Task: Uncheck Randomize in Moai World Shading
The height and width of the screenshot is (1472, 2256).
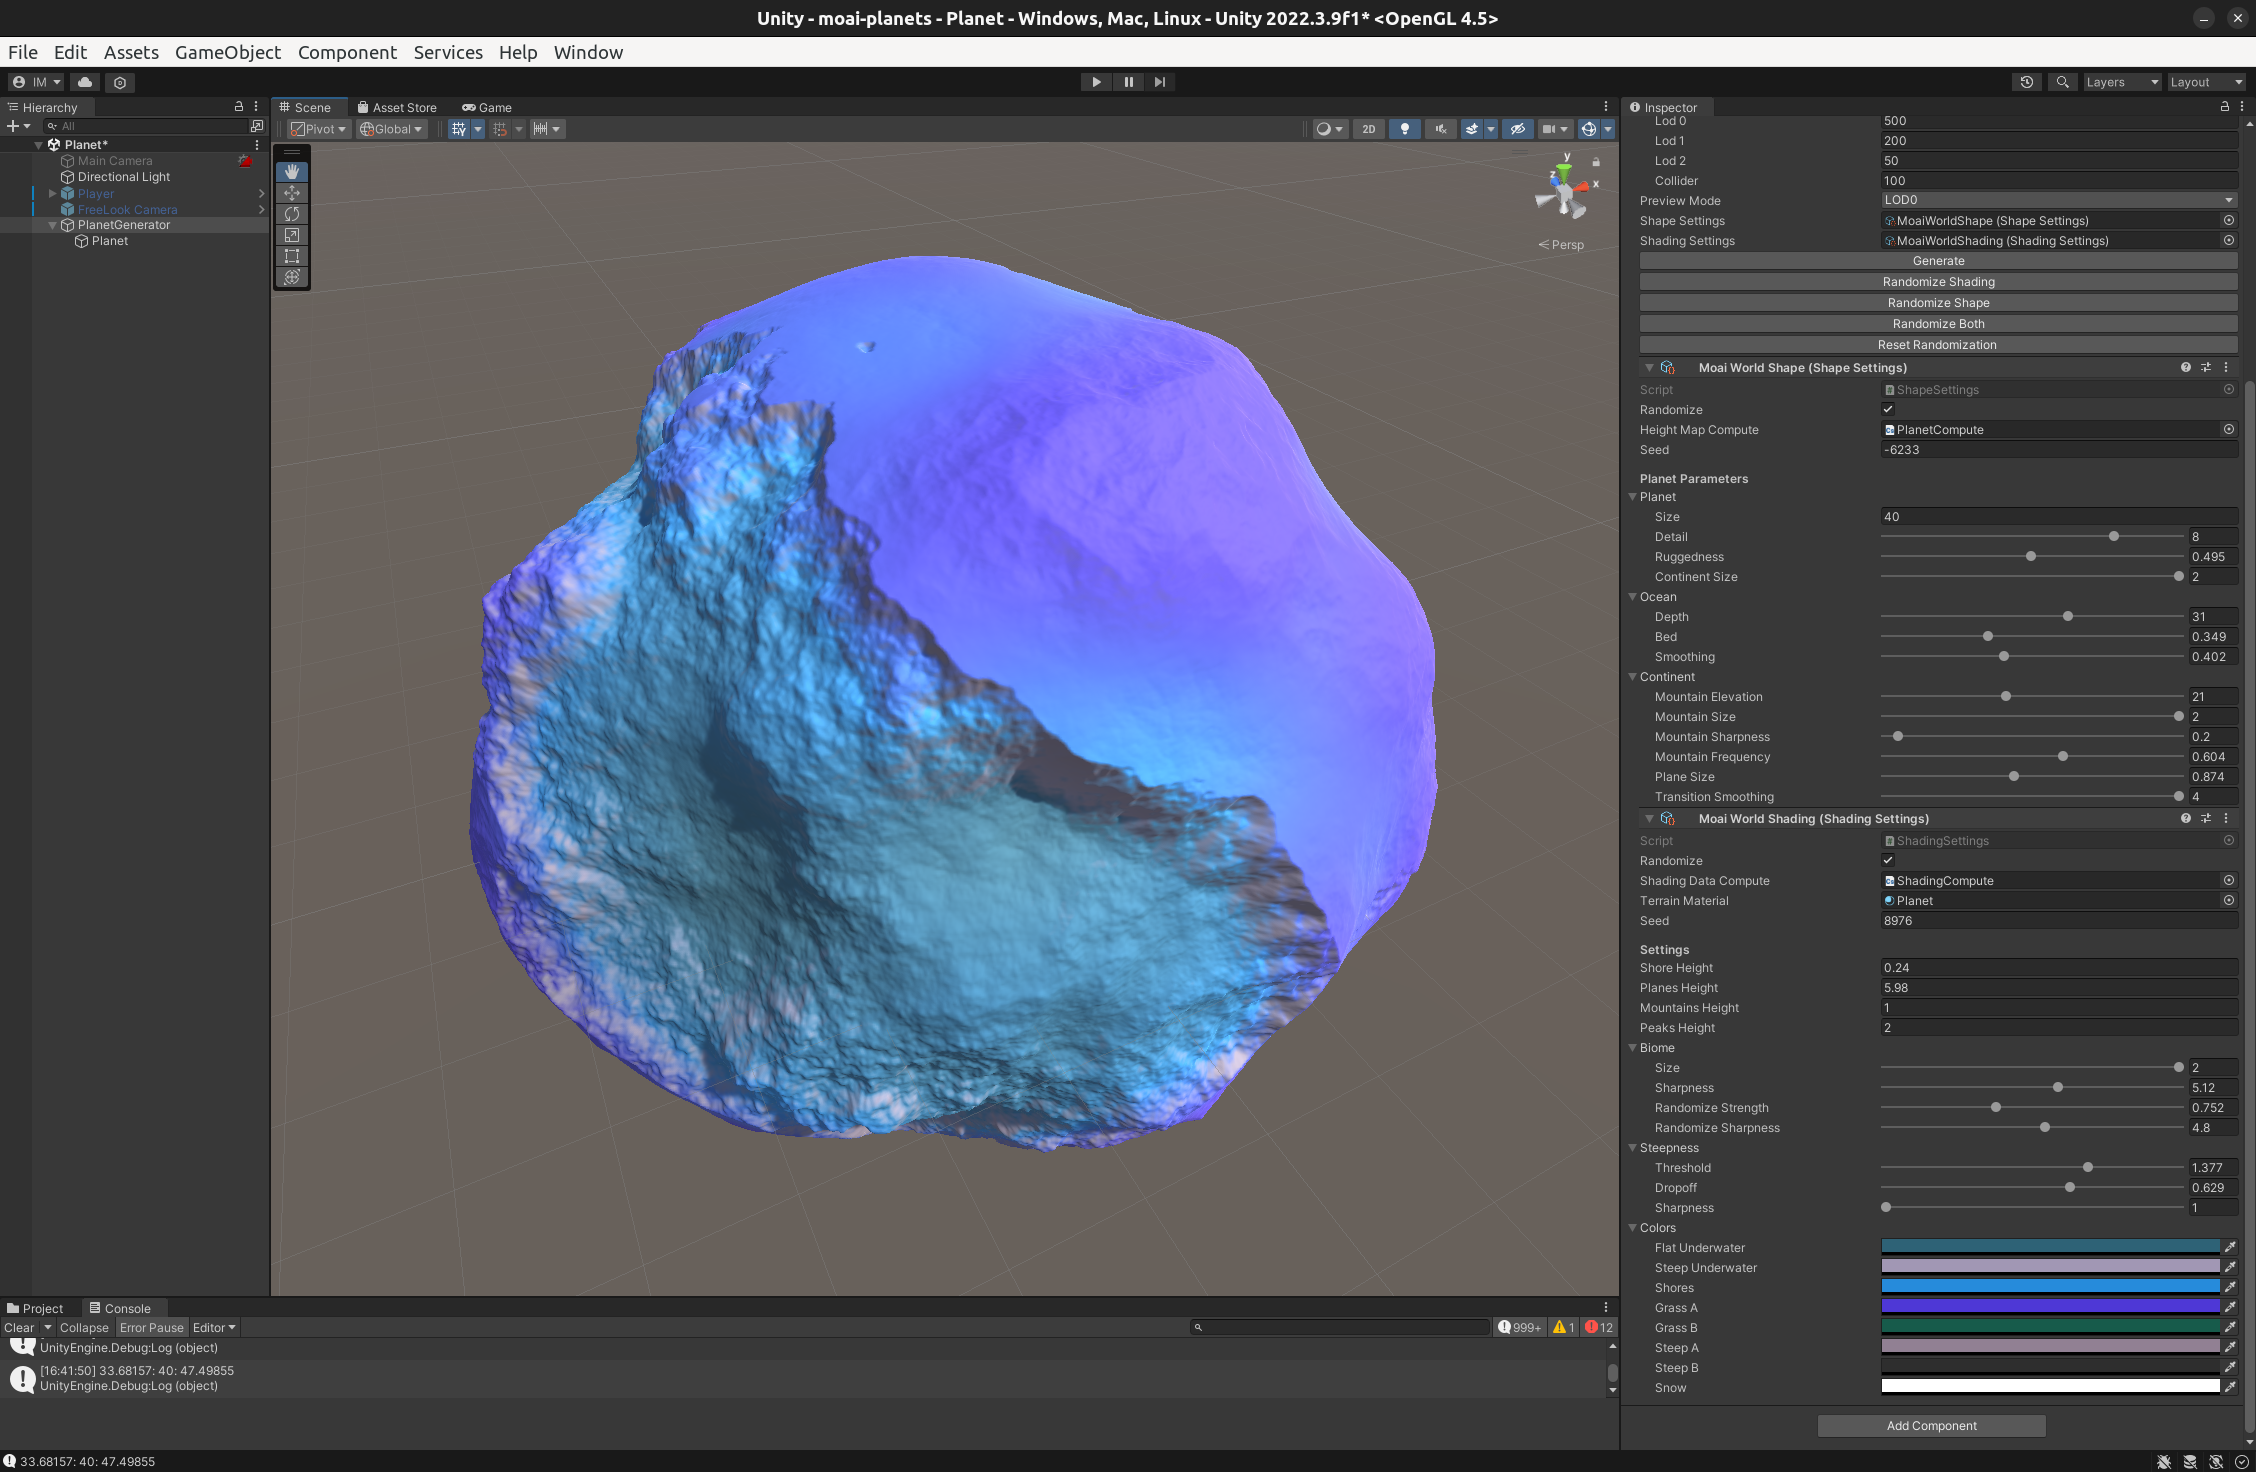Action: coord(1888,860)
